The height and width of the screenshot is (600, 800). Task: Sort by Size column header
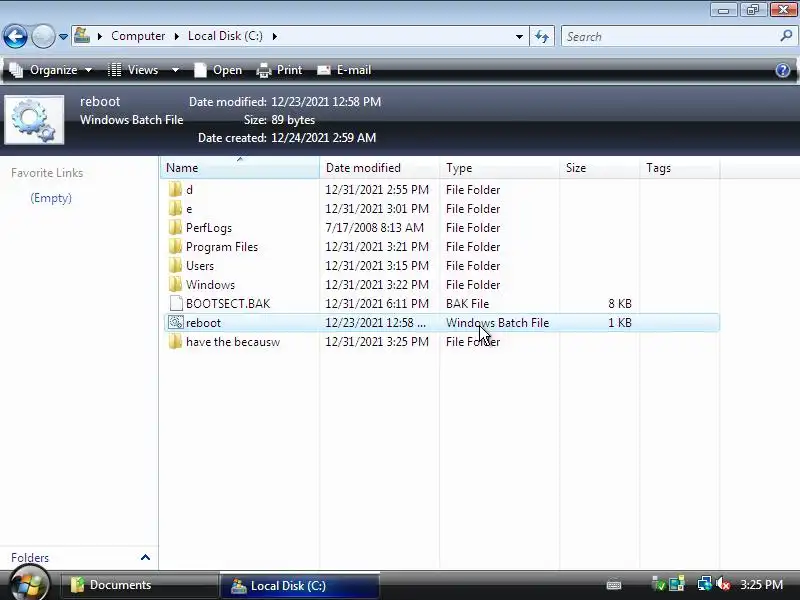[x=599, y=168]
